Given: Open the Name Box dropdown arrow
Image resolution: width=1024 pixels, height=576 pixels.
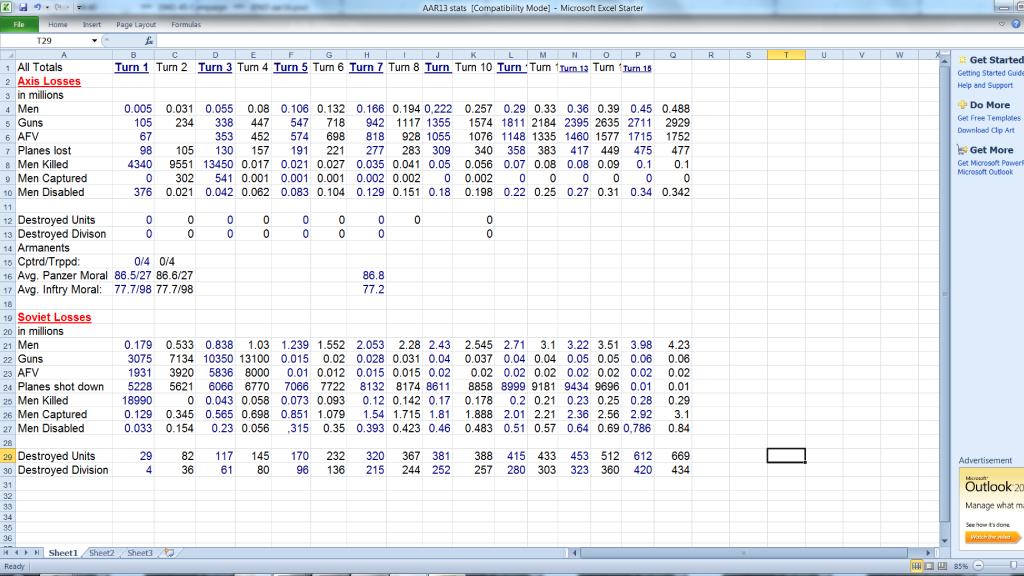Looking at the screenshot, I should click(x=94, y=41).
